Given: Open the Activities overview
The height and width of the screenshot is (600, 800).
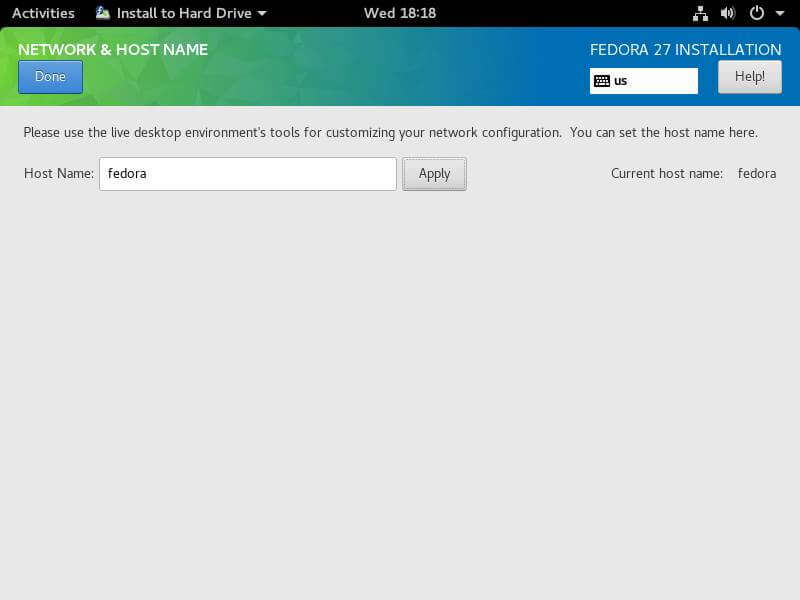Looking at the screenshot, I should [x=43, y=13].
